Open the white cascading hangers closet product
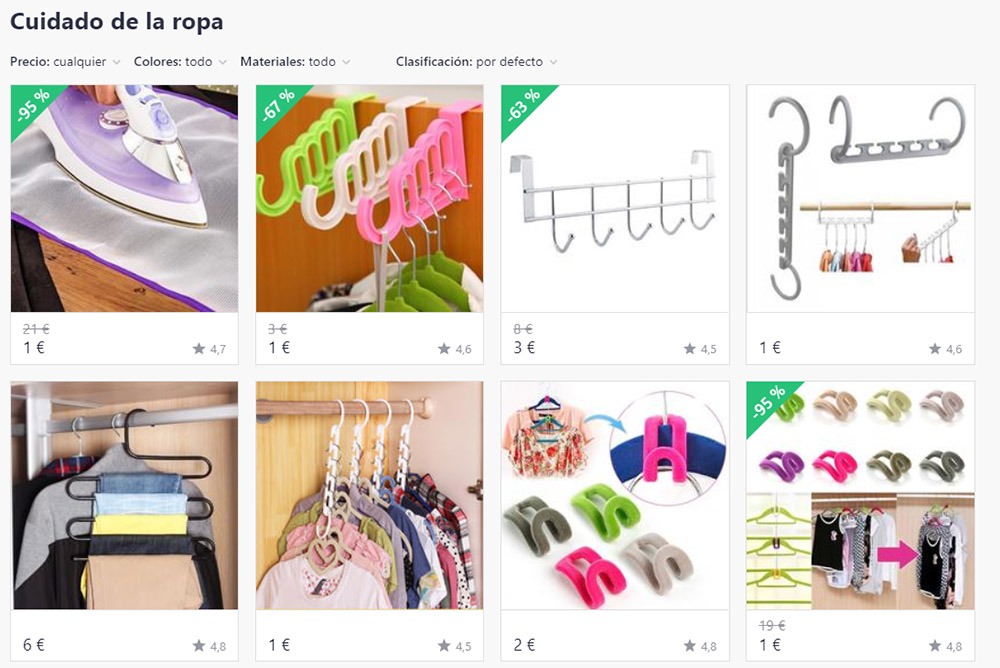Screen dimensions: 1000x668 tap(369, 496)
